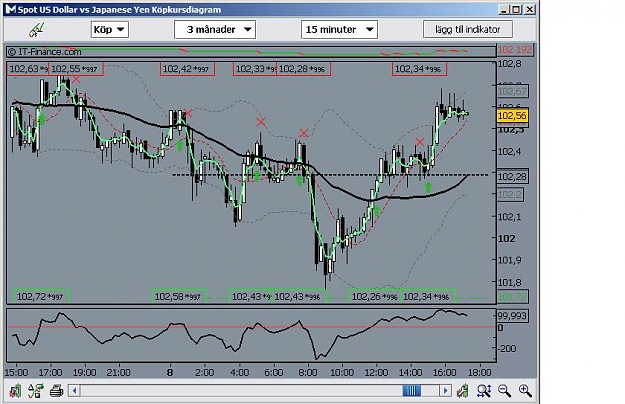Click the zoom-fit magnifier with arrows icon

(x=483, y=391)
